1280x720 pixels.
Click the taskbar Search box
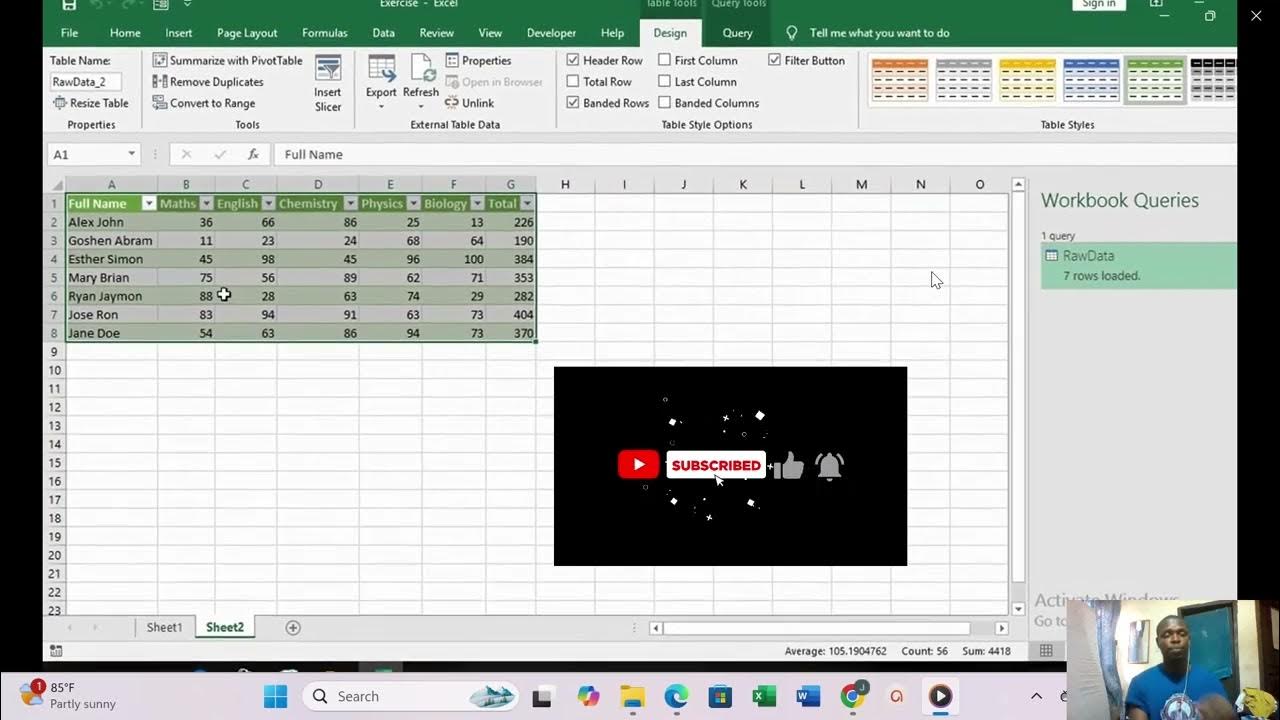point(410,696)
